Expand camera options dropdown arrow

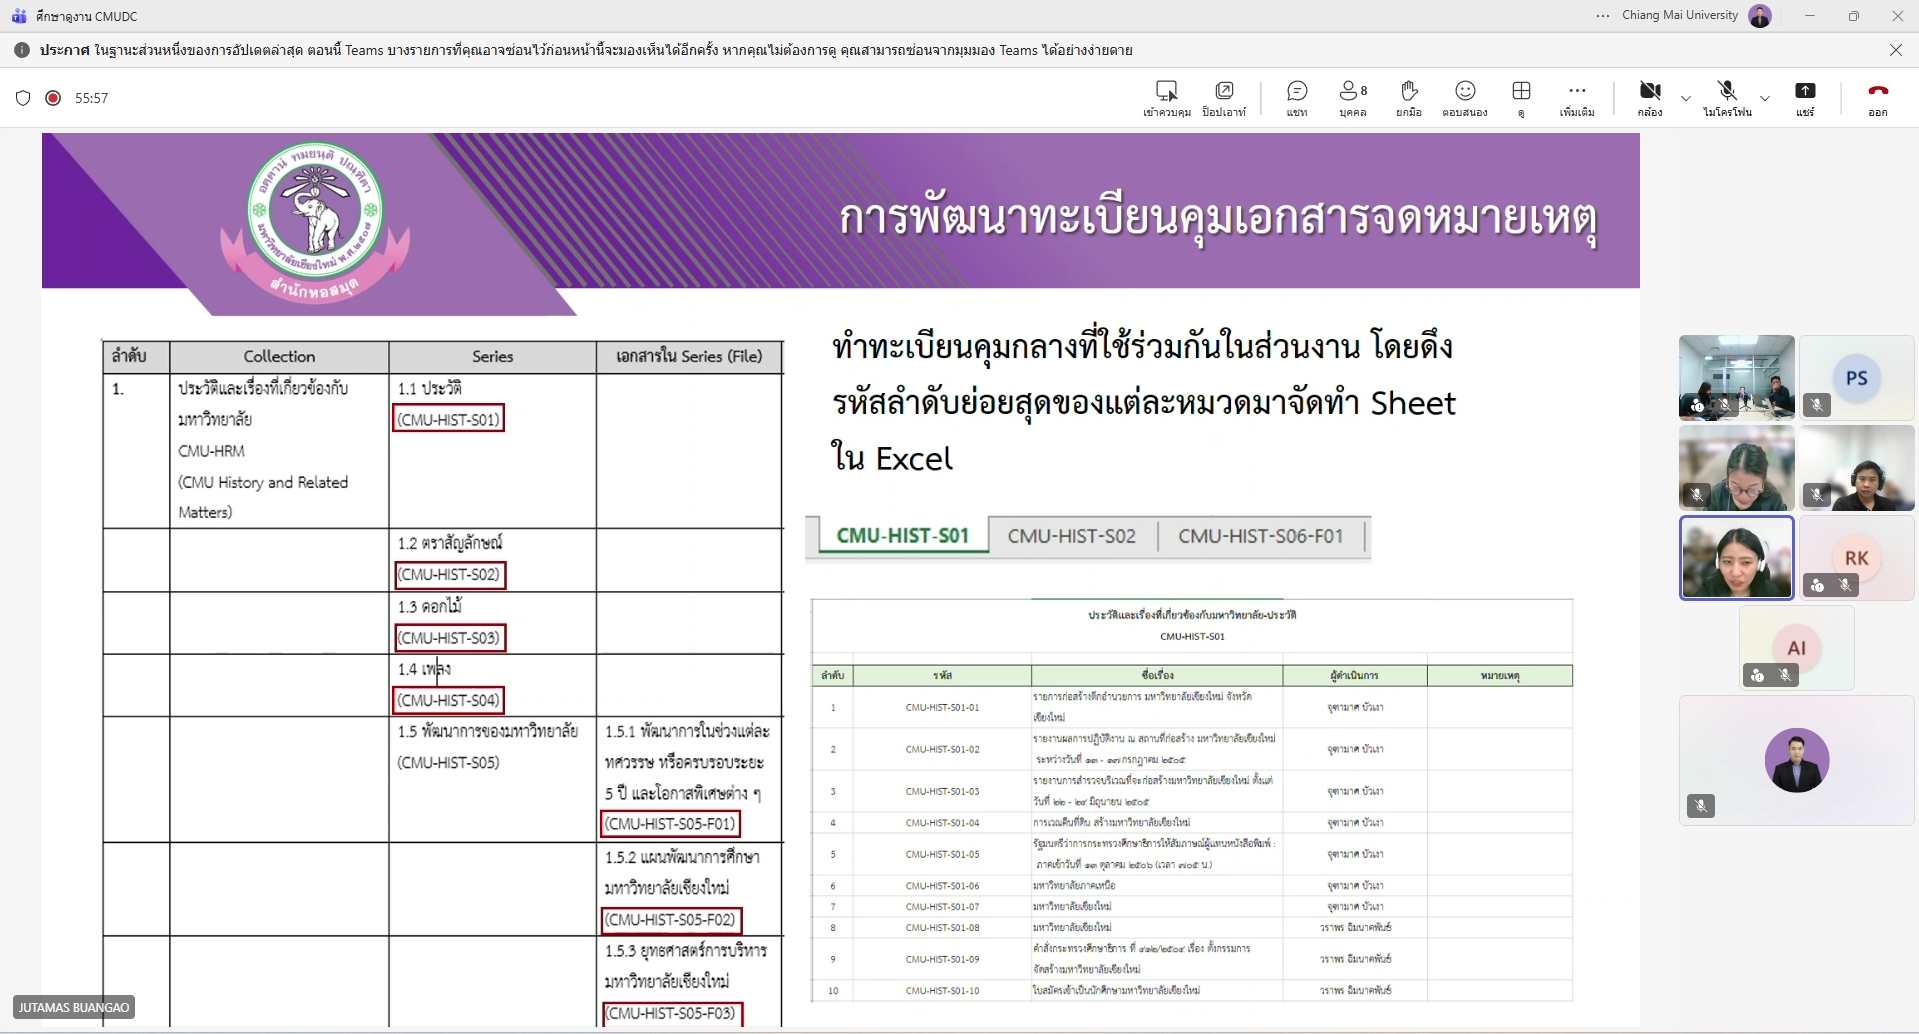(1686, 98)
